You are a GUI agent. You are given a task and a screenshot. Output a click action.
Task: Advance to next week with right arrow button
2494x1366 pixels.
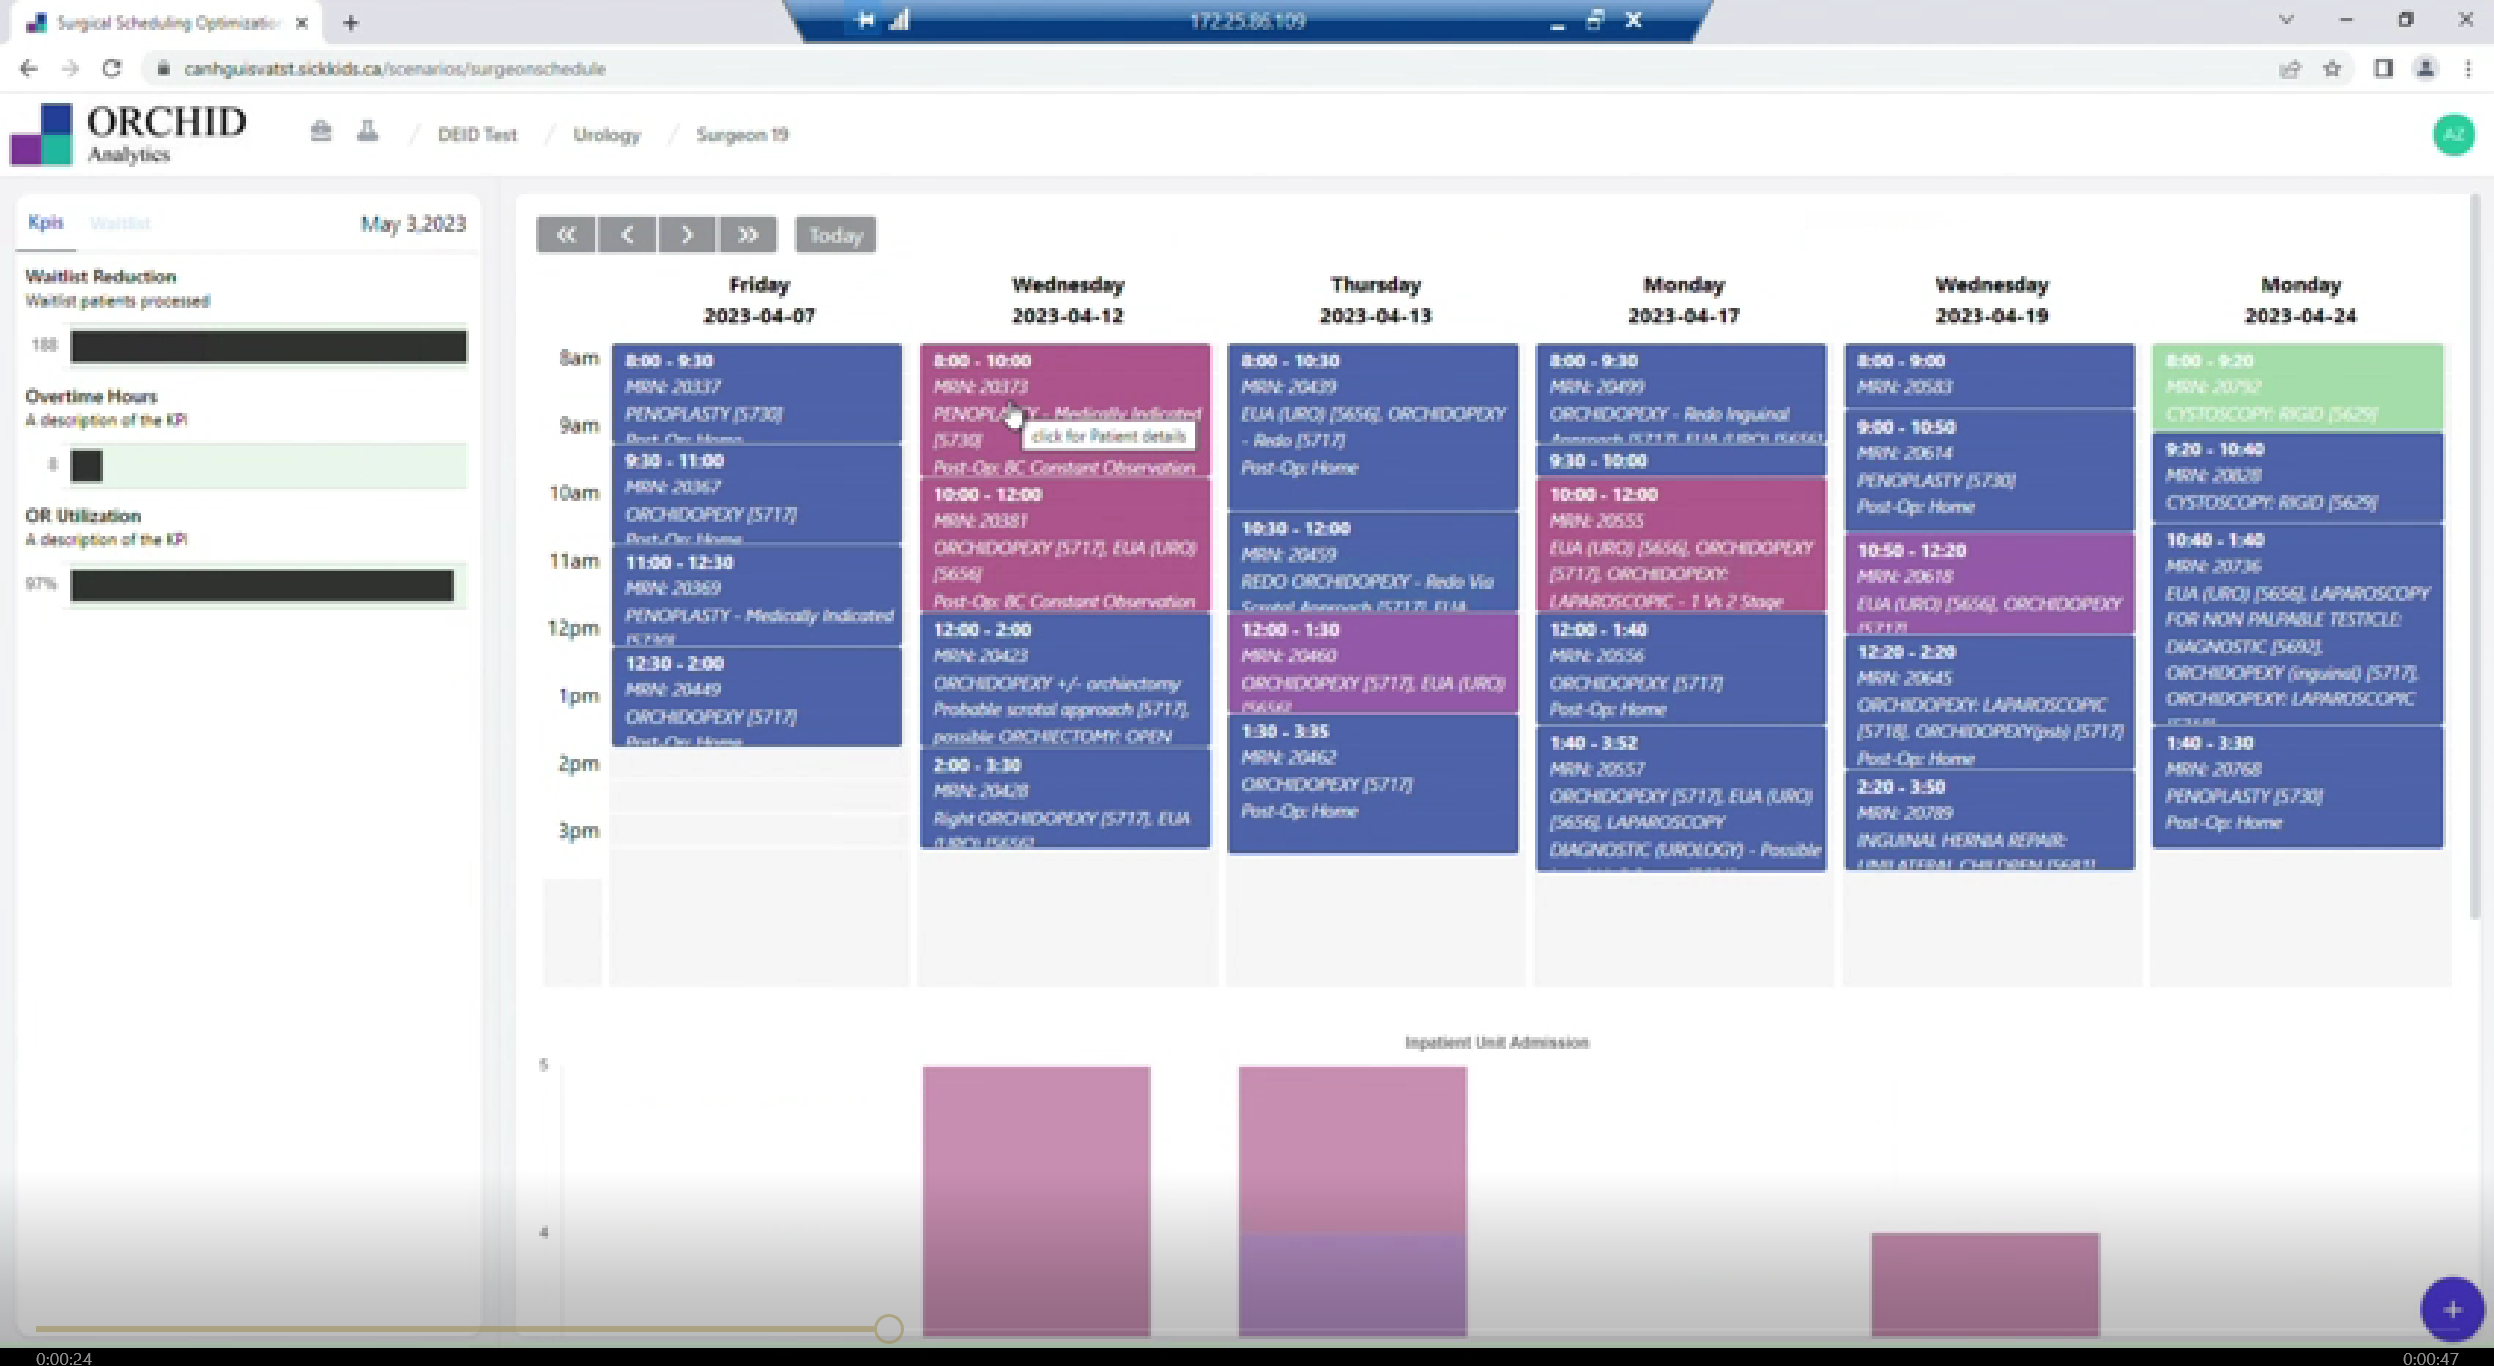tap(687, 234)
